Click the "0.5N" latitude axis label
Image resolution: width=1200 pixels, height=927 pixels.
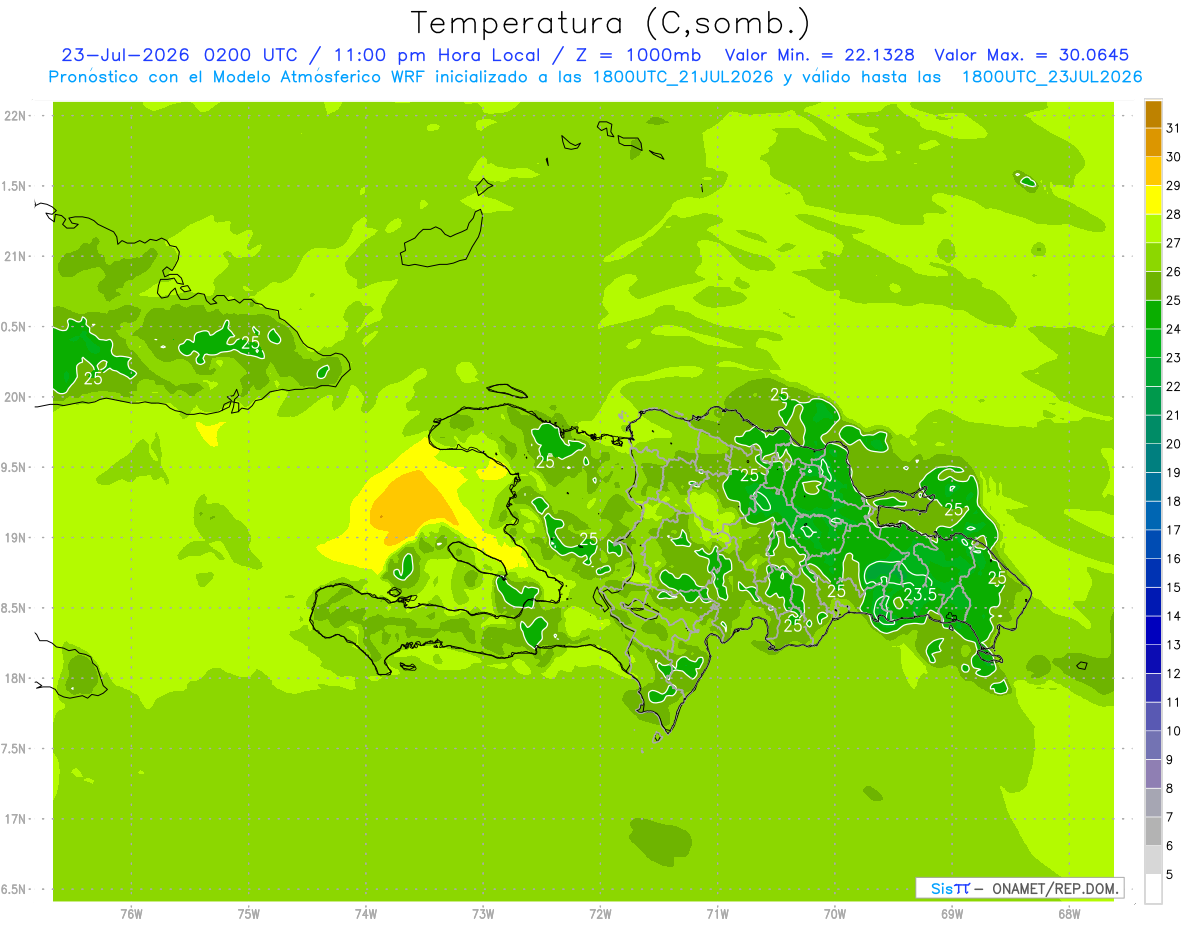pyautogui.click(x=15, y=327)
